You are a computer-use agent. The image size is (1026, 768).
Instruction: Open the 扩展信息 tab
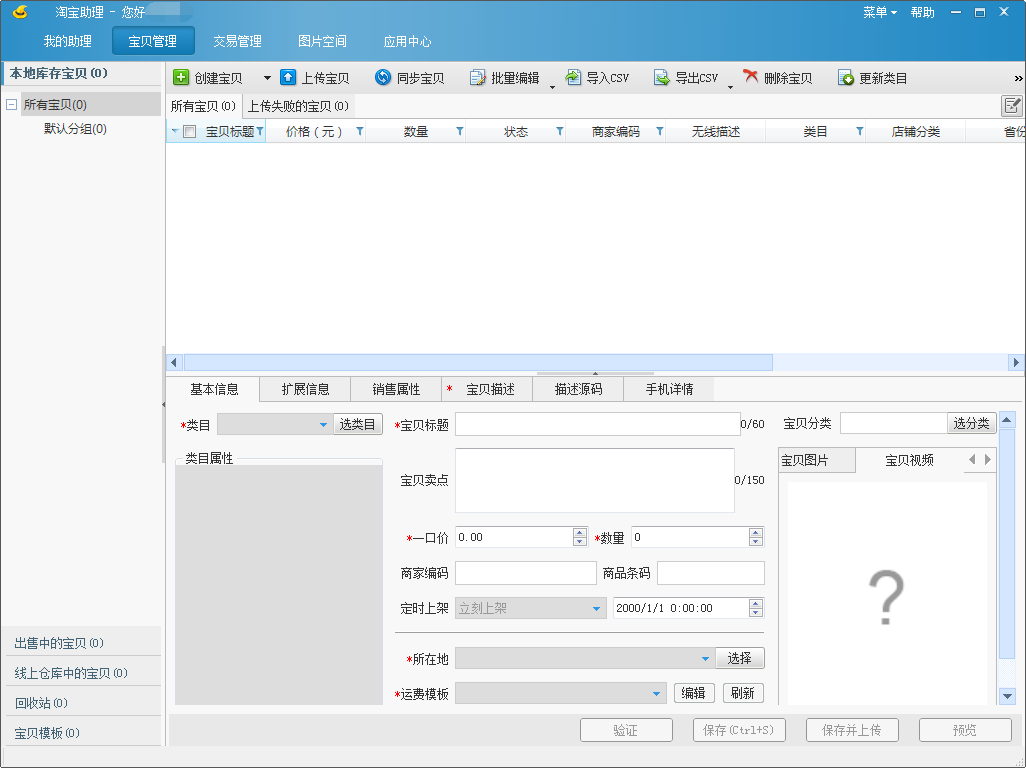click(305, 389)
